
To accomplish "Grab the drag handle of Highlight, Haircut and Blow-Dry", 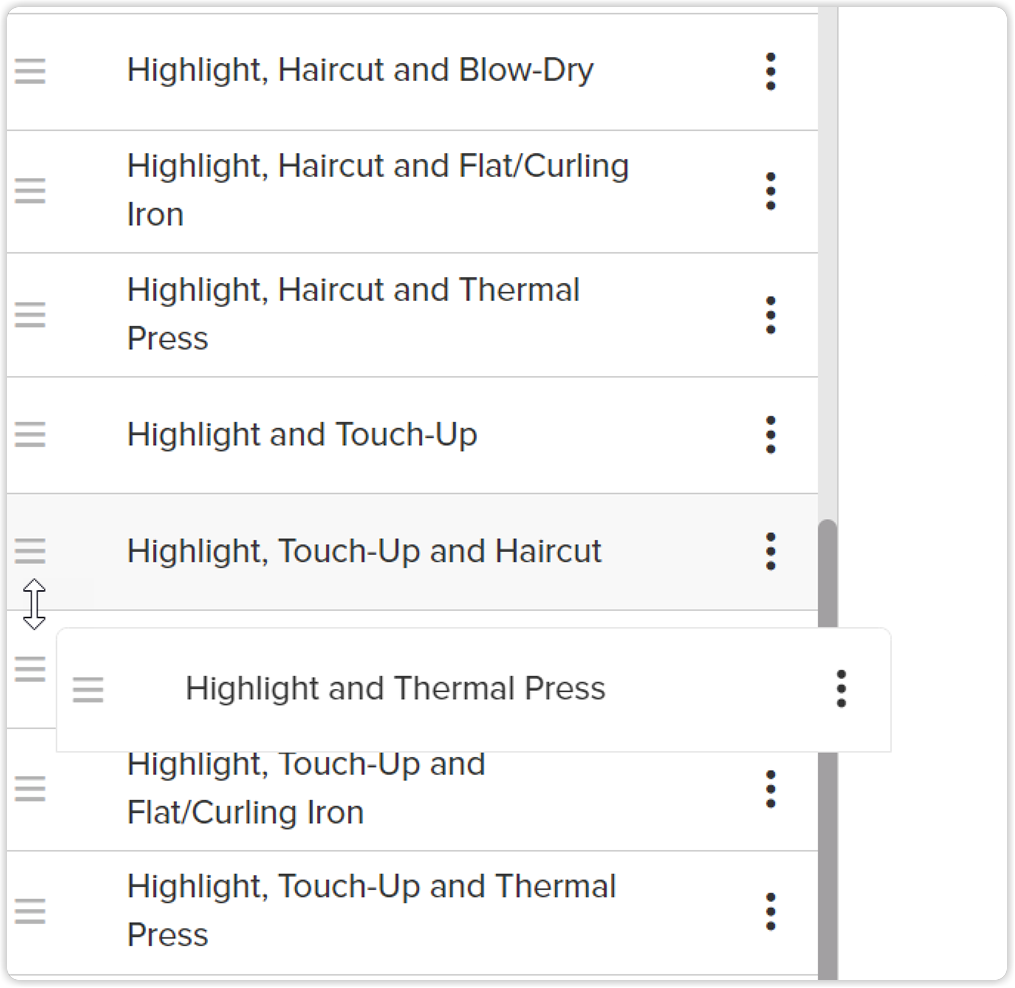I will pyautogui.click(x=30, y=71).
